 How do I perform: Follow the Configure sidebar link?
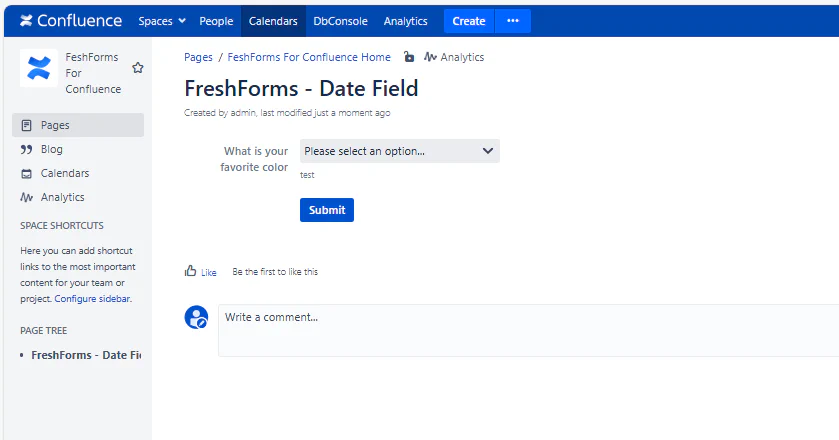[92, 299]
